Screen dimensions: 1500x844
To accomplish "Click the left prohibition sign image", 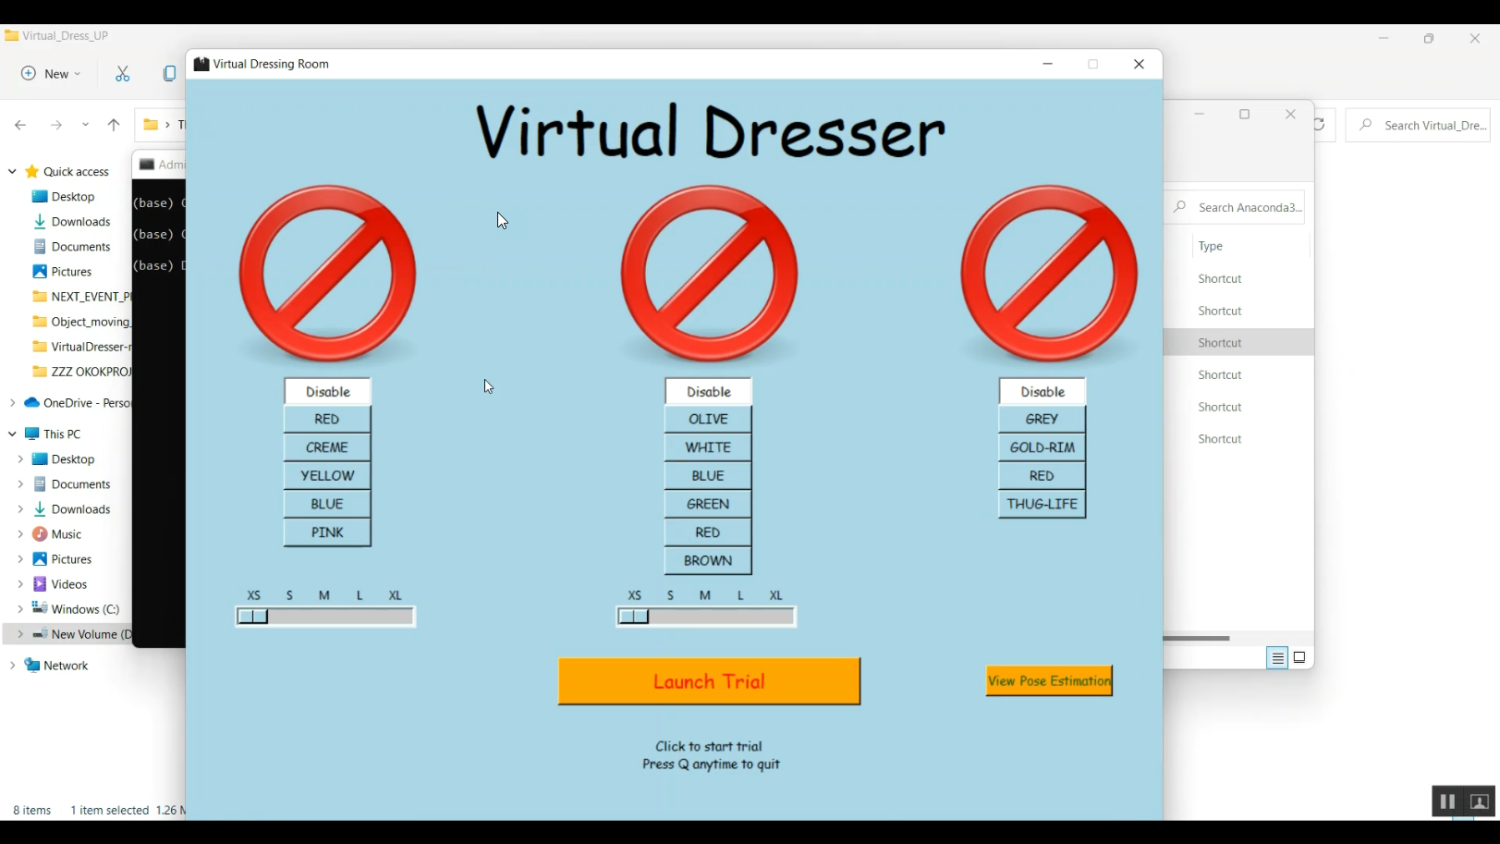I will (327, 273).
